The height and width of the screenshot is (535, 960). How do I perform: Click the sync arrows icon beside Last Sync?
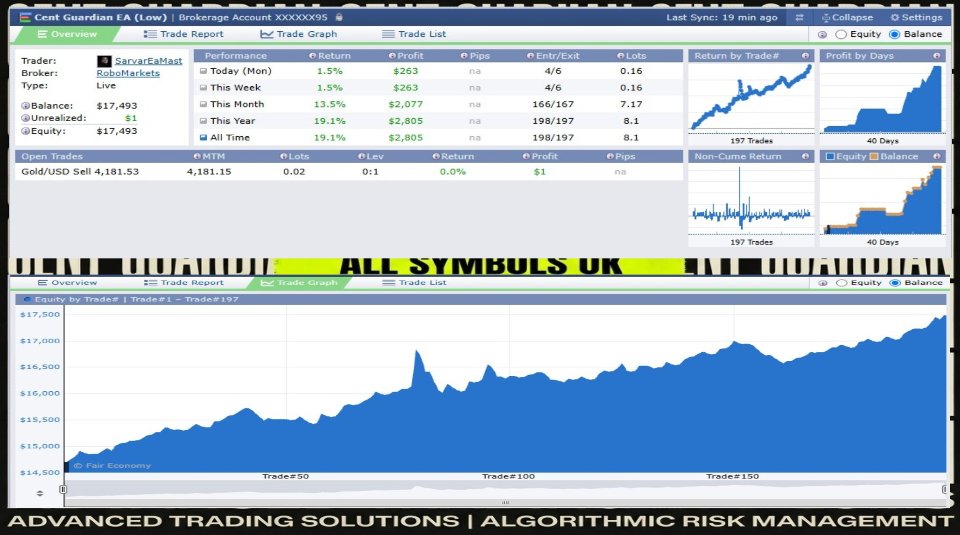coord(799,18)
